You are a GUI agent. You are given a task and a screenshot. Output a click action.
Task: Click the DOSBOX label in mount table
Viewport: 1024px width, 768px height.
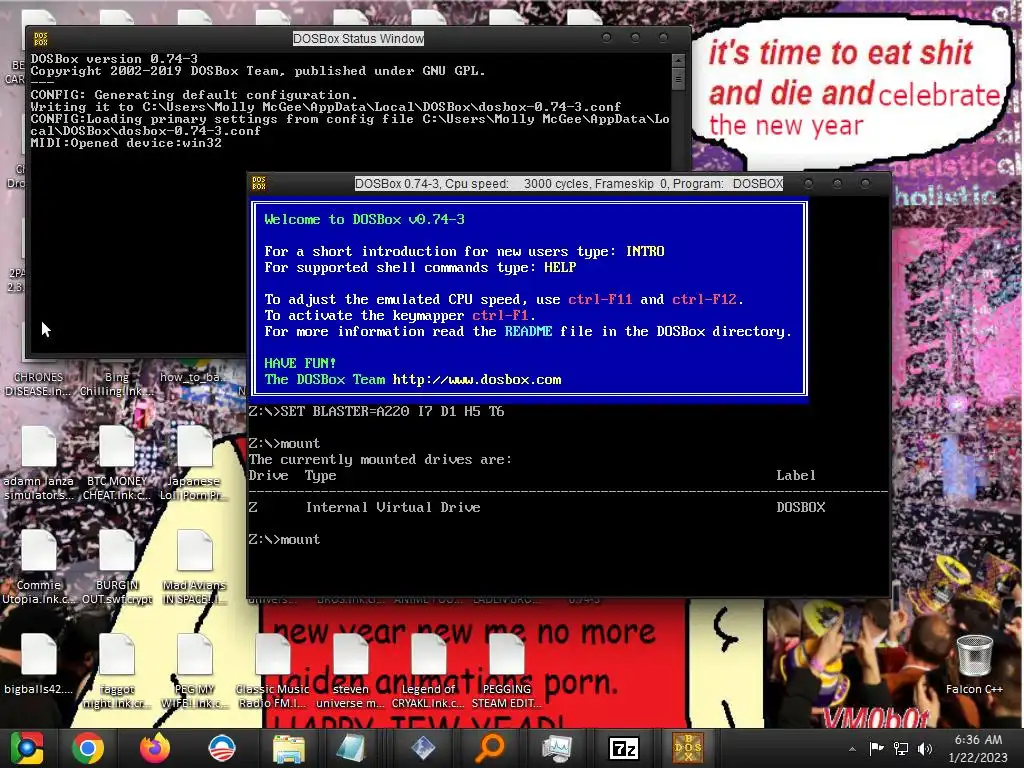pyautogui.click(x=801, y=507)
